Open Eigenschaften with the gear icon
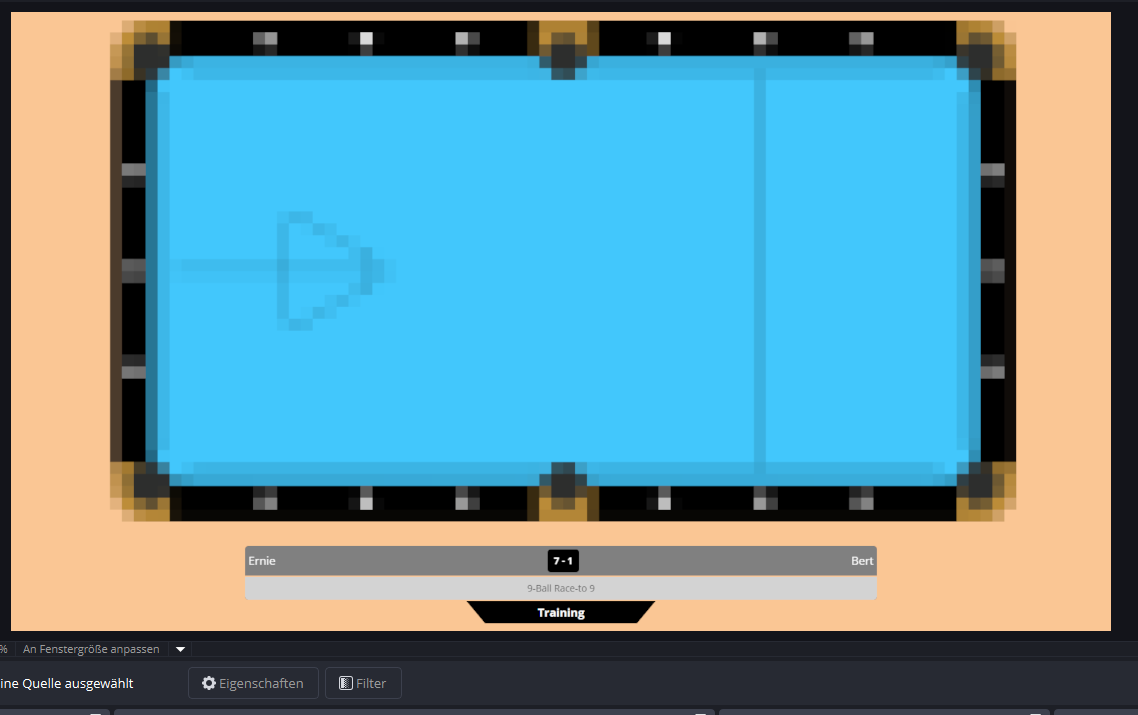1138x715 pixels. (253, 683)
